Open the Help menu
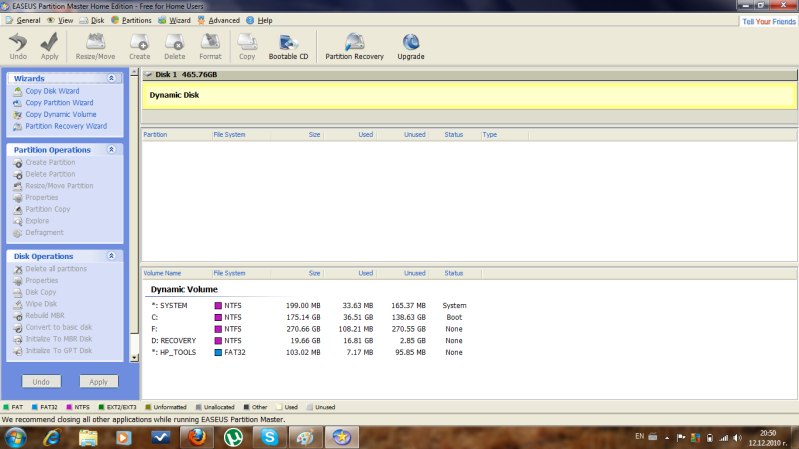This screenshot has height=449, width=799. tap(259, 20)
